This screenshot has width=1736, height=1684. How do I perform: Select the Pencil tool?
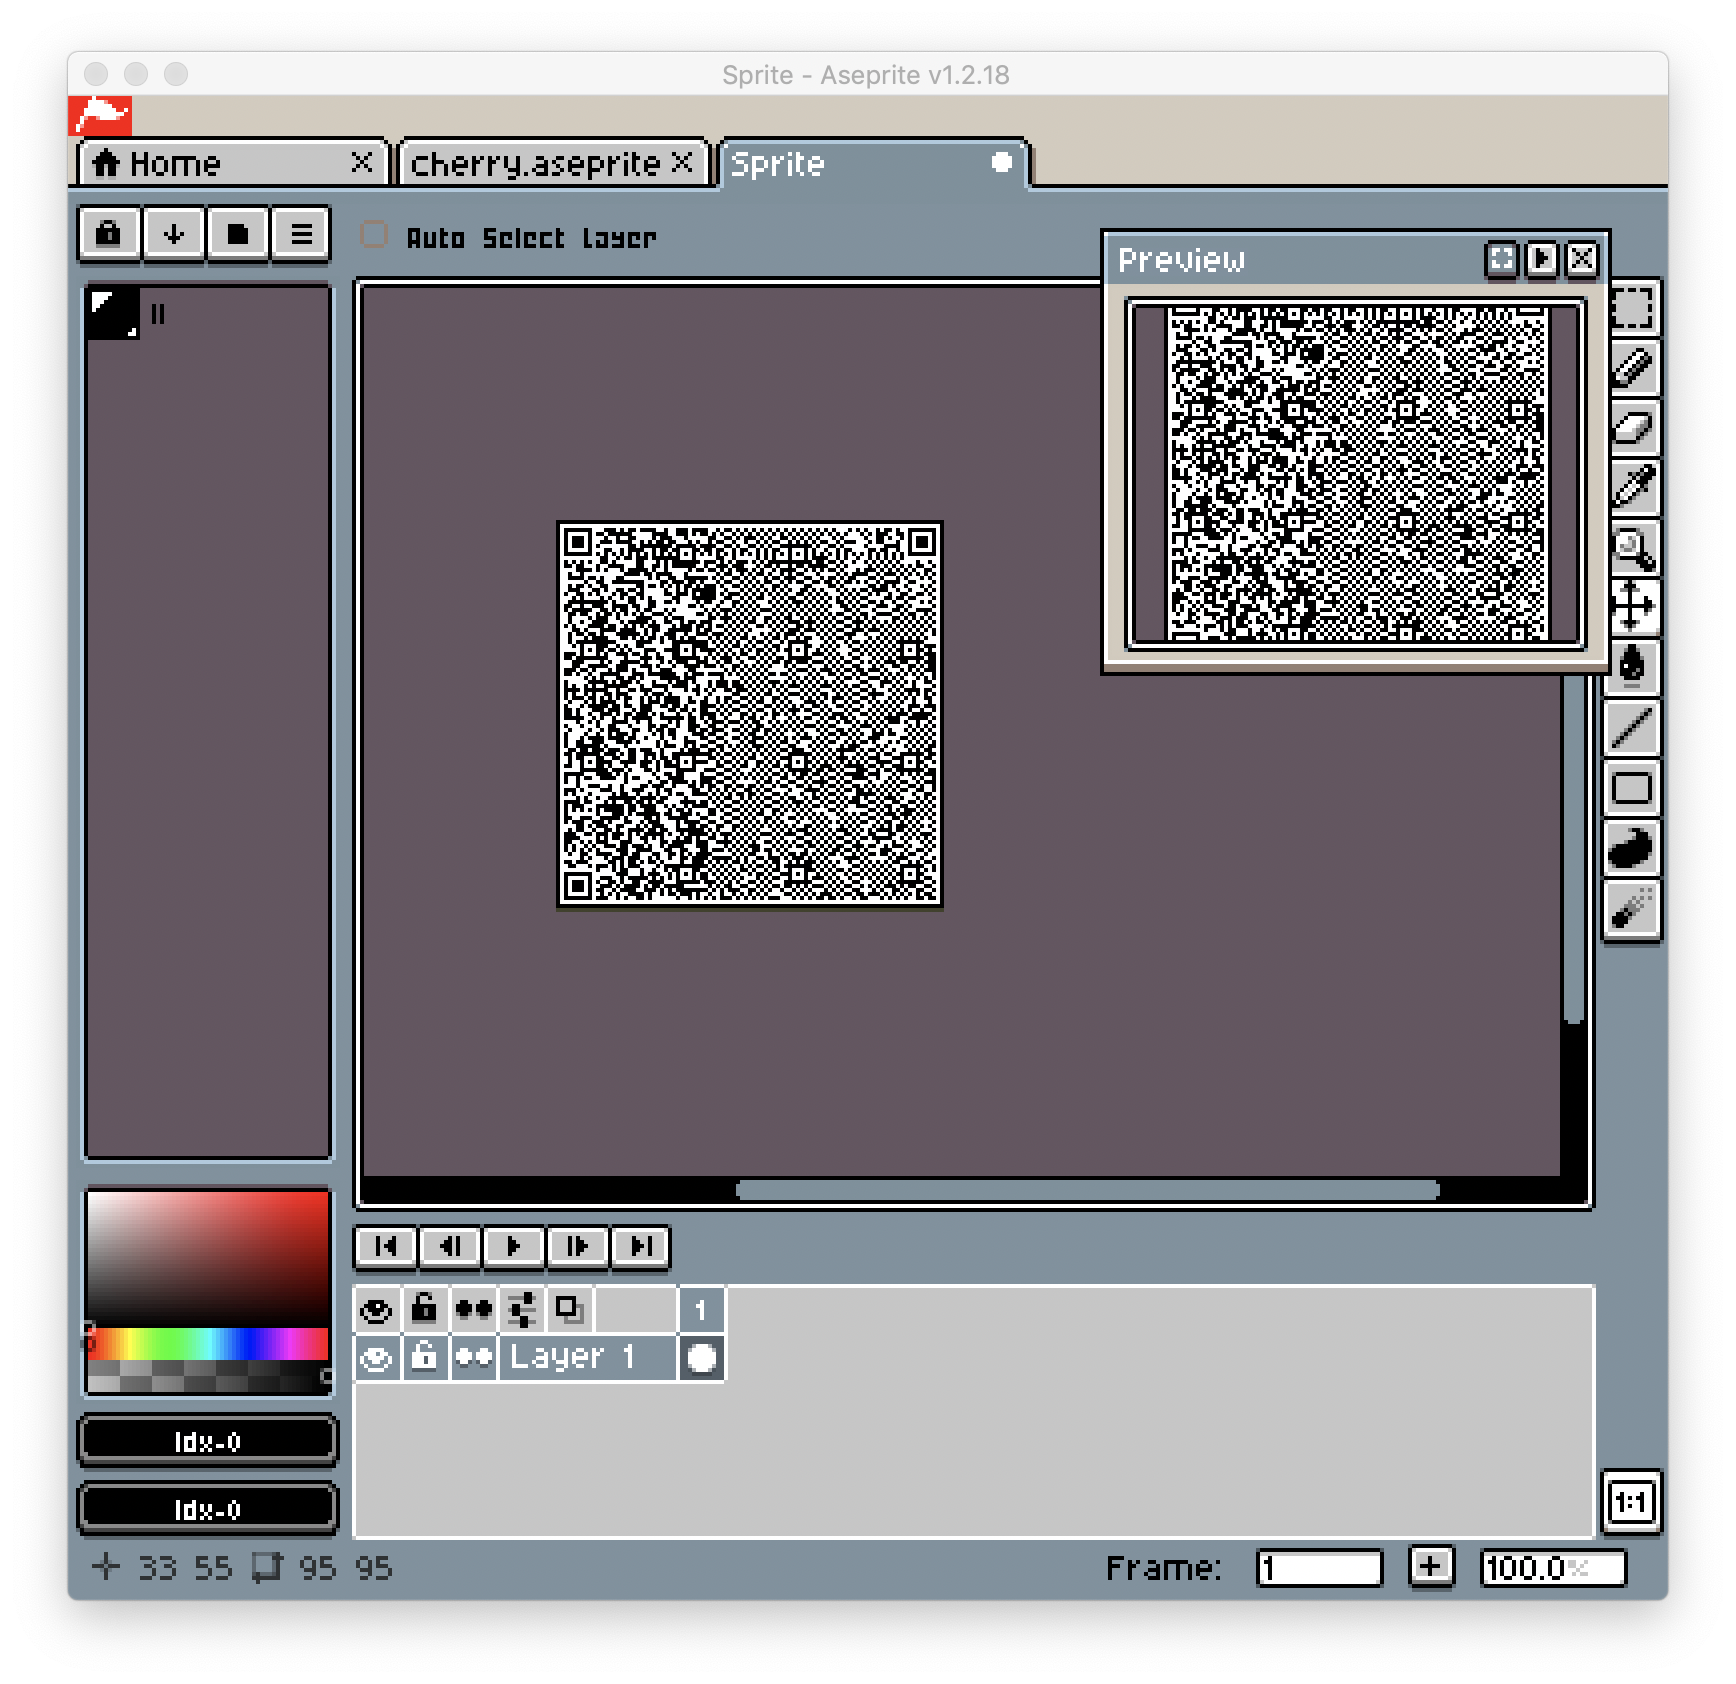tap(1633, 367)
